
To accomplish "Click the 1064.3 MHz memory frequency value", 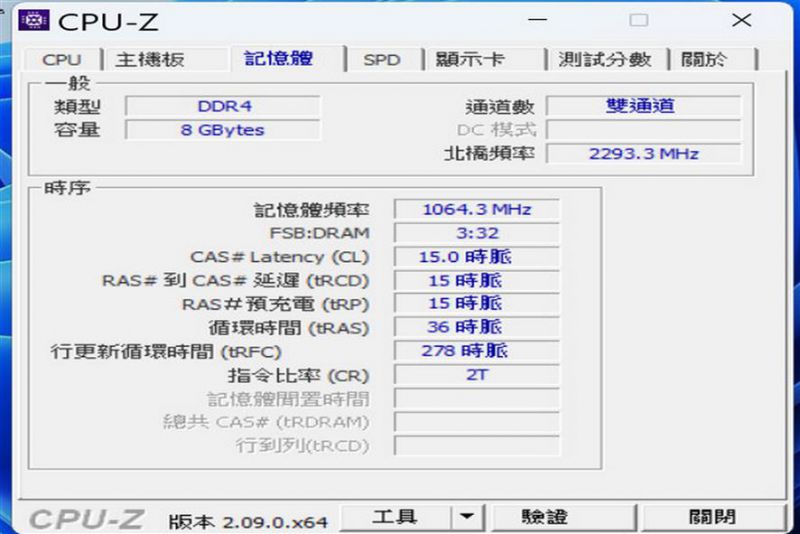I will point(477,209).
